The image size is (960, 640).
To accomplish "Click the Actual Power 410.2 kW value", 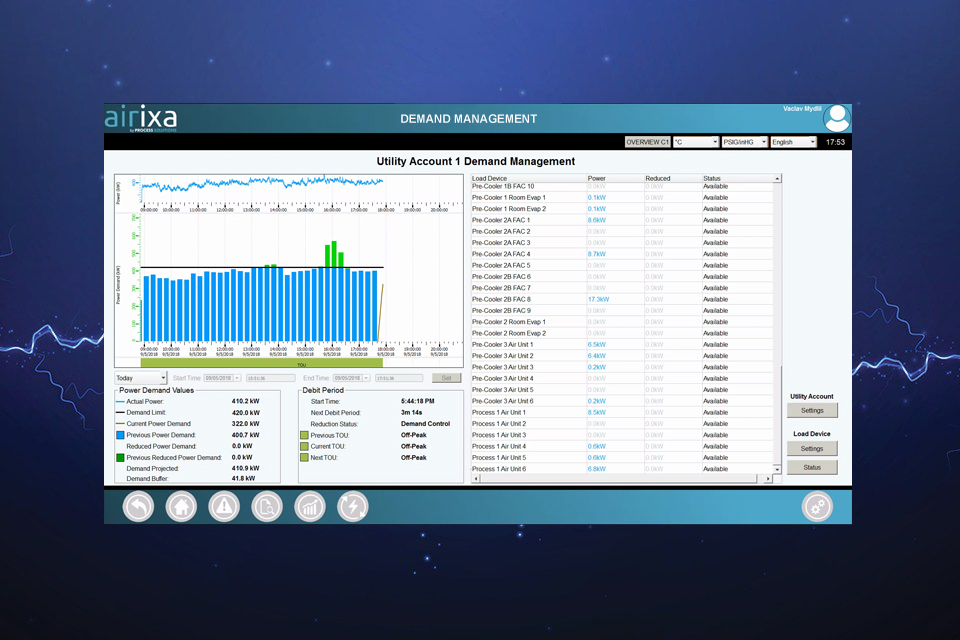I will point(246,401).
